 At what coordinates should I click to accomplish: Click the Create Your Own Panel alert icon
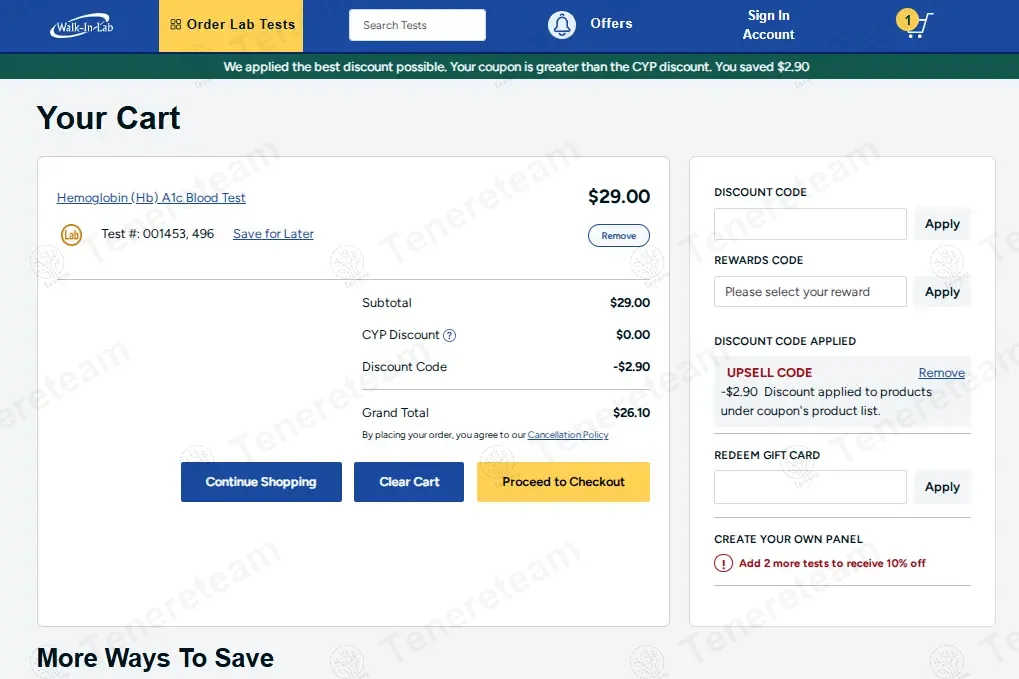[723, 563]
